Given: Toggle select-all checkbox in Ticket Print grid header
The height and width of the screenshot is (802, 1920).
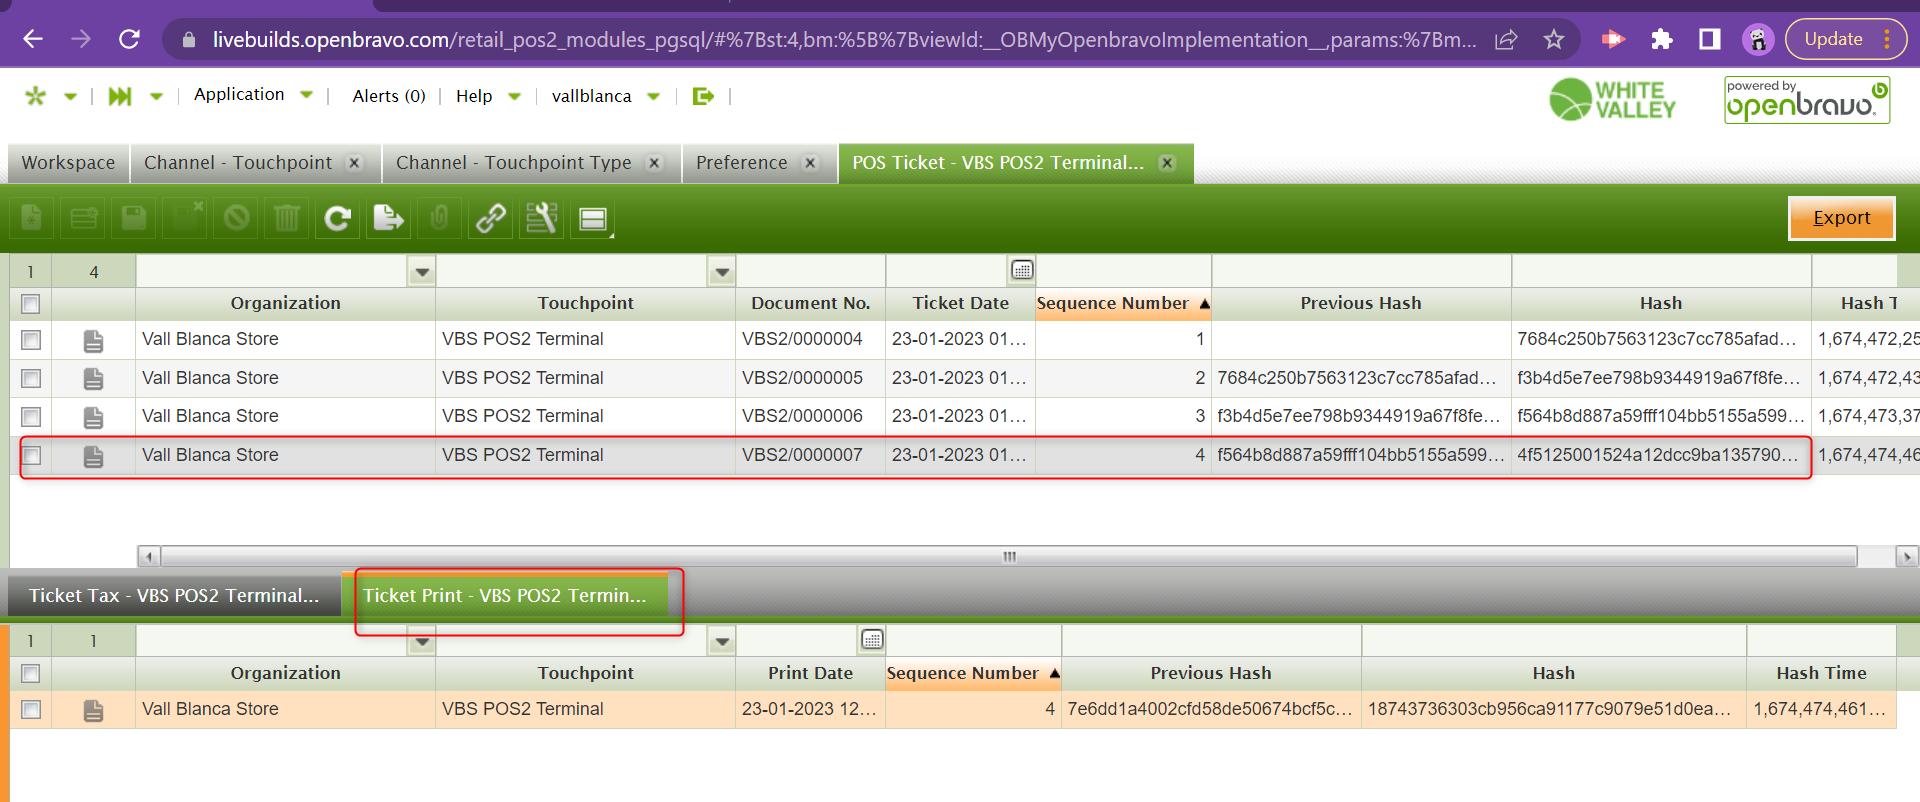Looking at the screenshot, I should 31,673.
